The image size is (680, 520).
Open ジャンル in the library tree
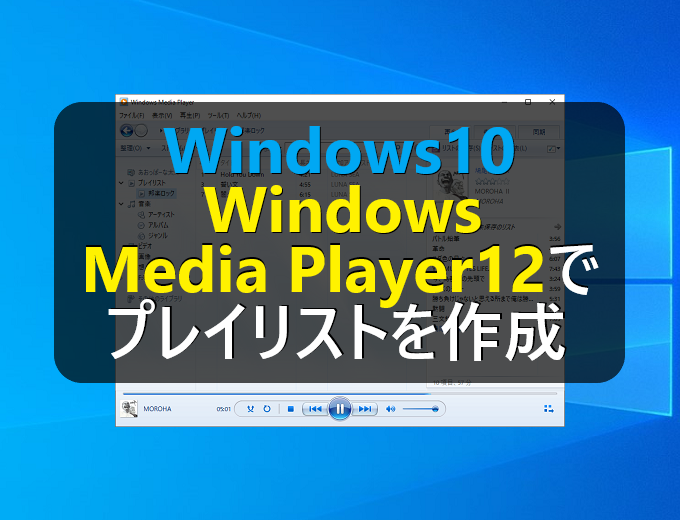tap(157, 235)
